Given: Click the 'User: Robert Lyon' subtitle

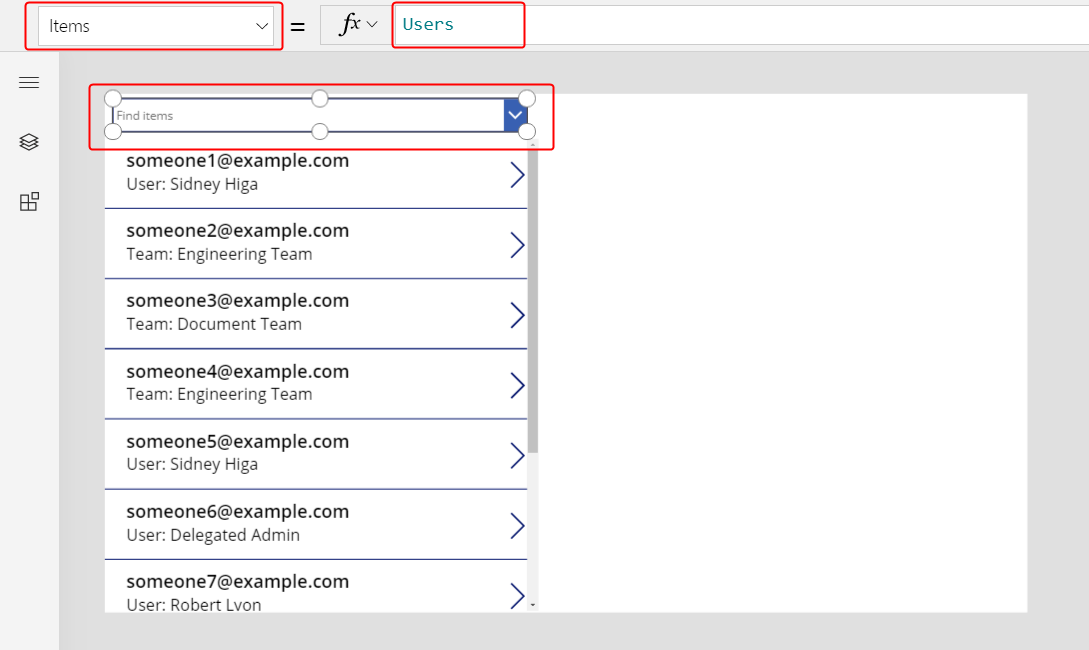Looking at the screenshot, I should (x=194, y=605).
